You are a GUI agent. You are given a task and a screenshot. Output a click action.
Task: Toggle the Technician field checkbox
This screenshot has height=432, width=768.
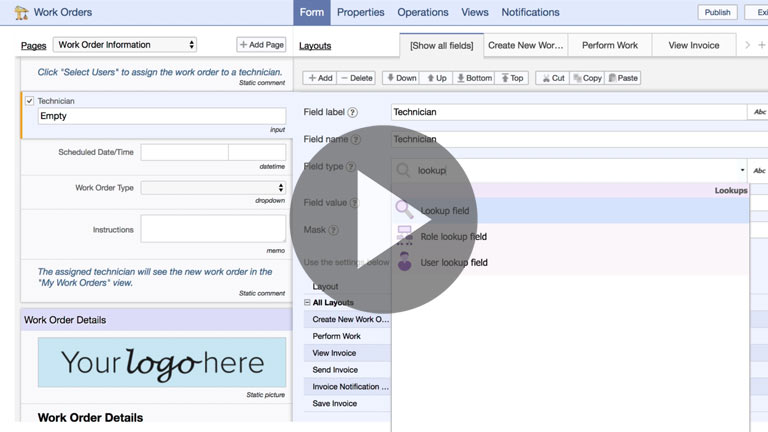[29, 101]
